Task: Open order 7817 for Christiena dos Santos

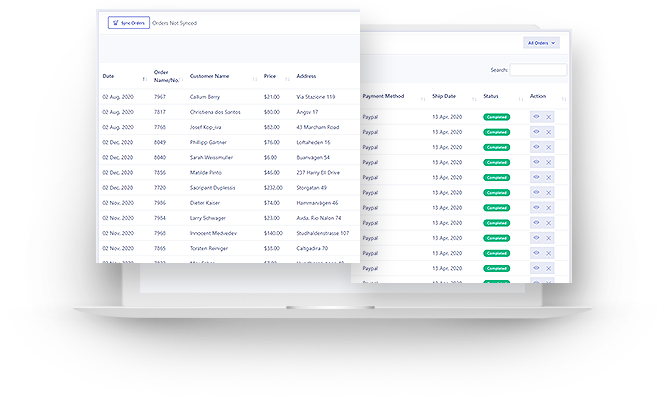Action: click(229, 112)
